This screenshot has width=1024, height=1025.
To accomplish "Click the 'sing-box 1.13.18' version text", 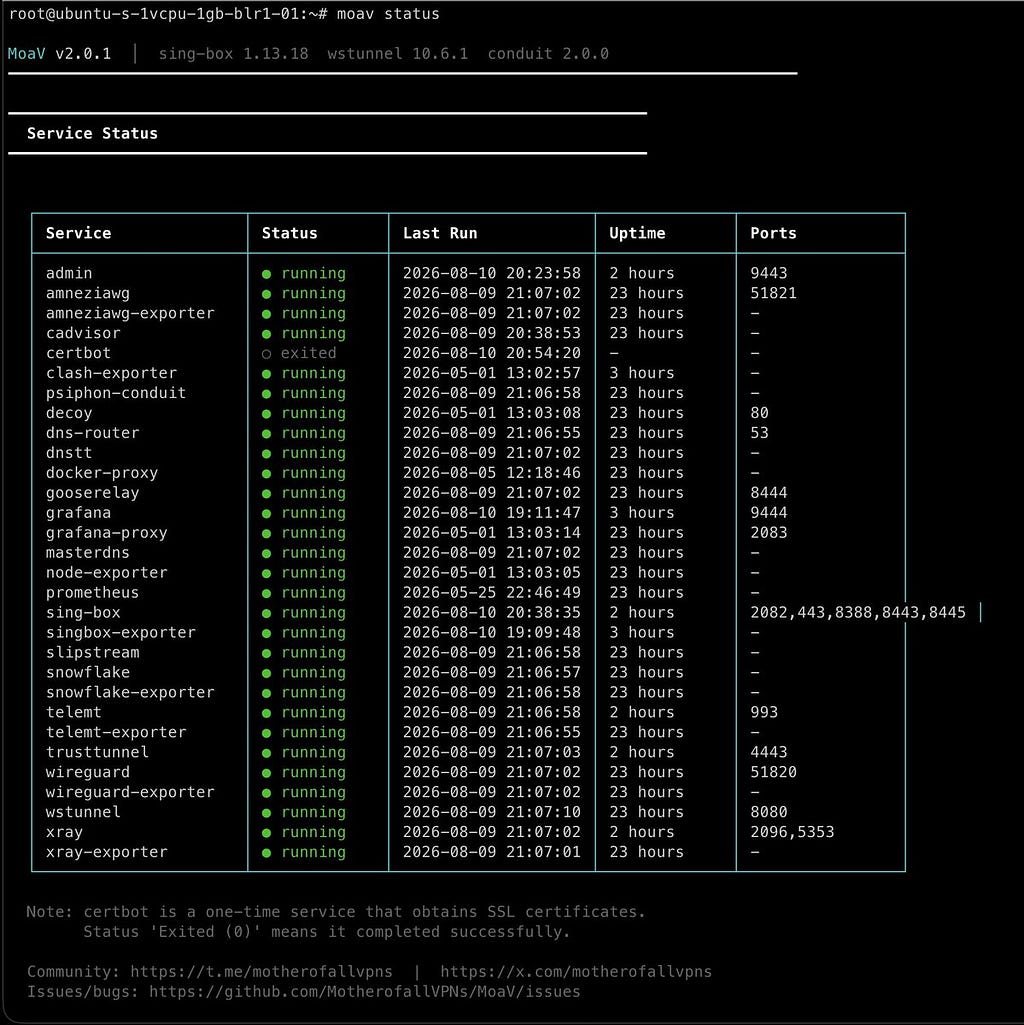I will [233, 54].
